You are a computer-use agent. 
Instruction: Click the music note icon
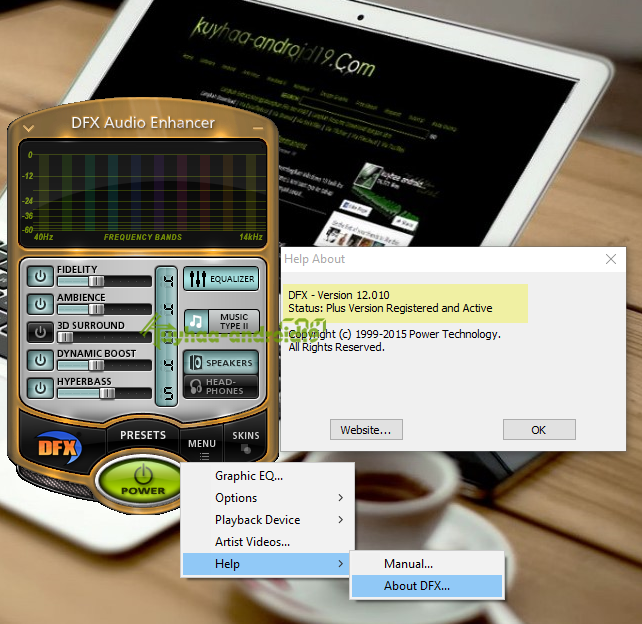(196, 321)
